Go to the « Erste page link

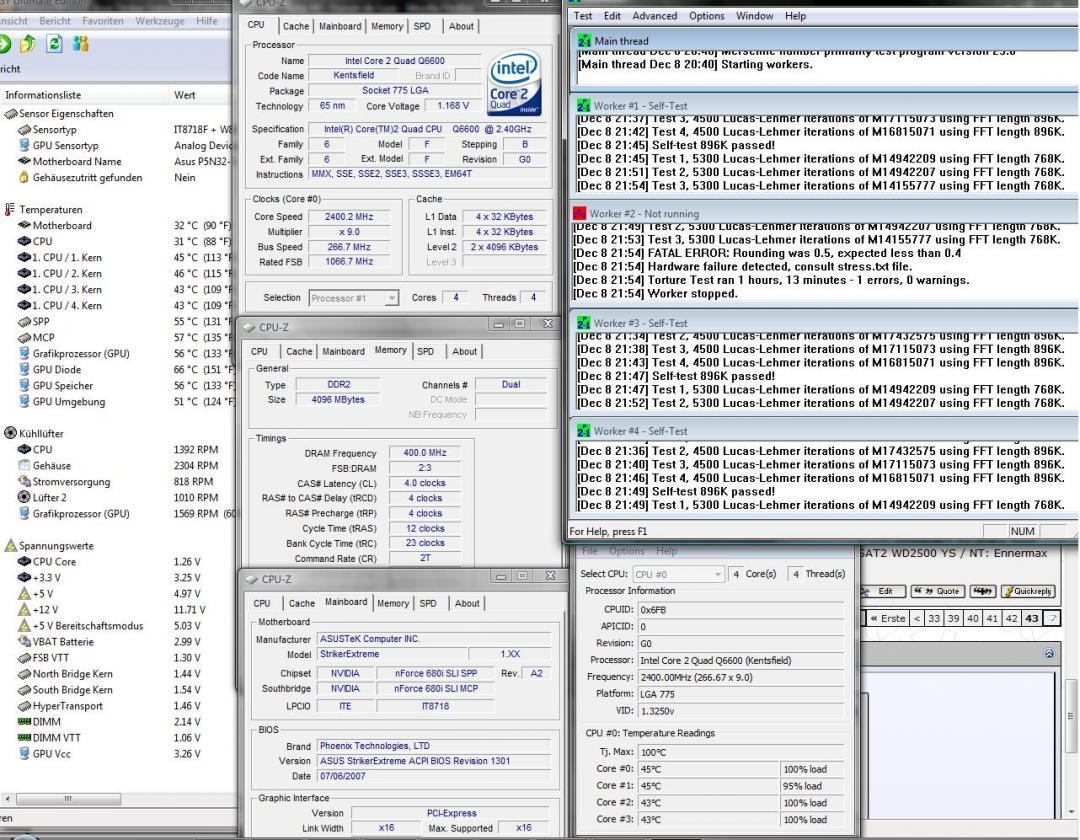click(888, 618)
